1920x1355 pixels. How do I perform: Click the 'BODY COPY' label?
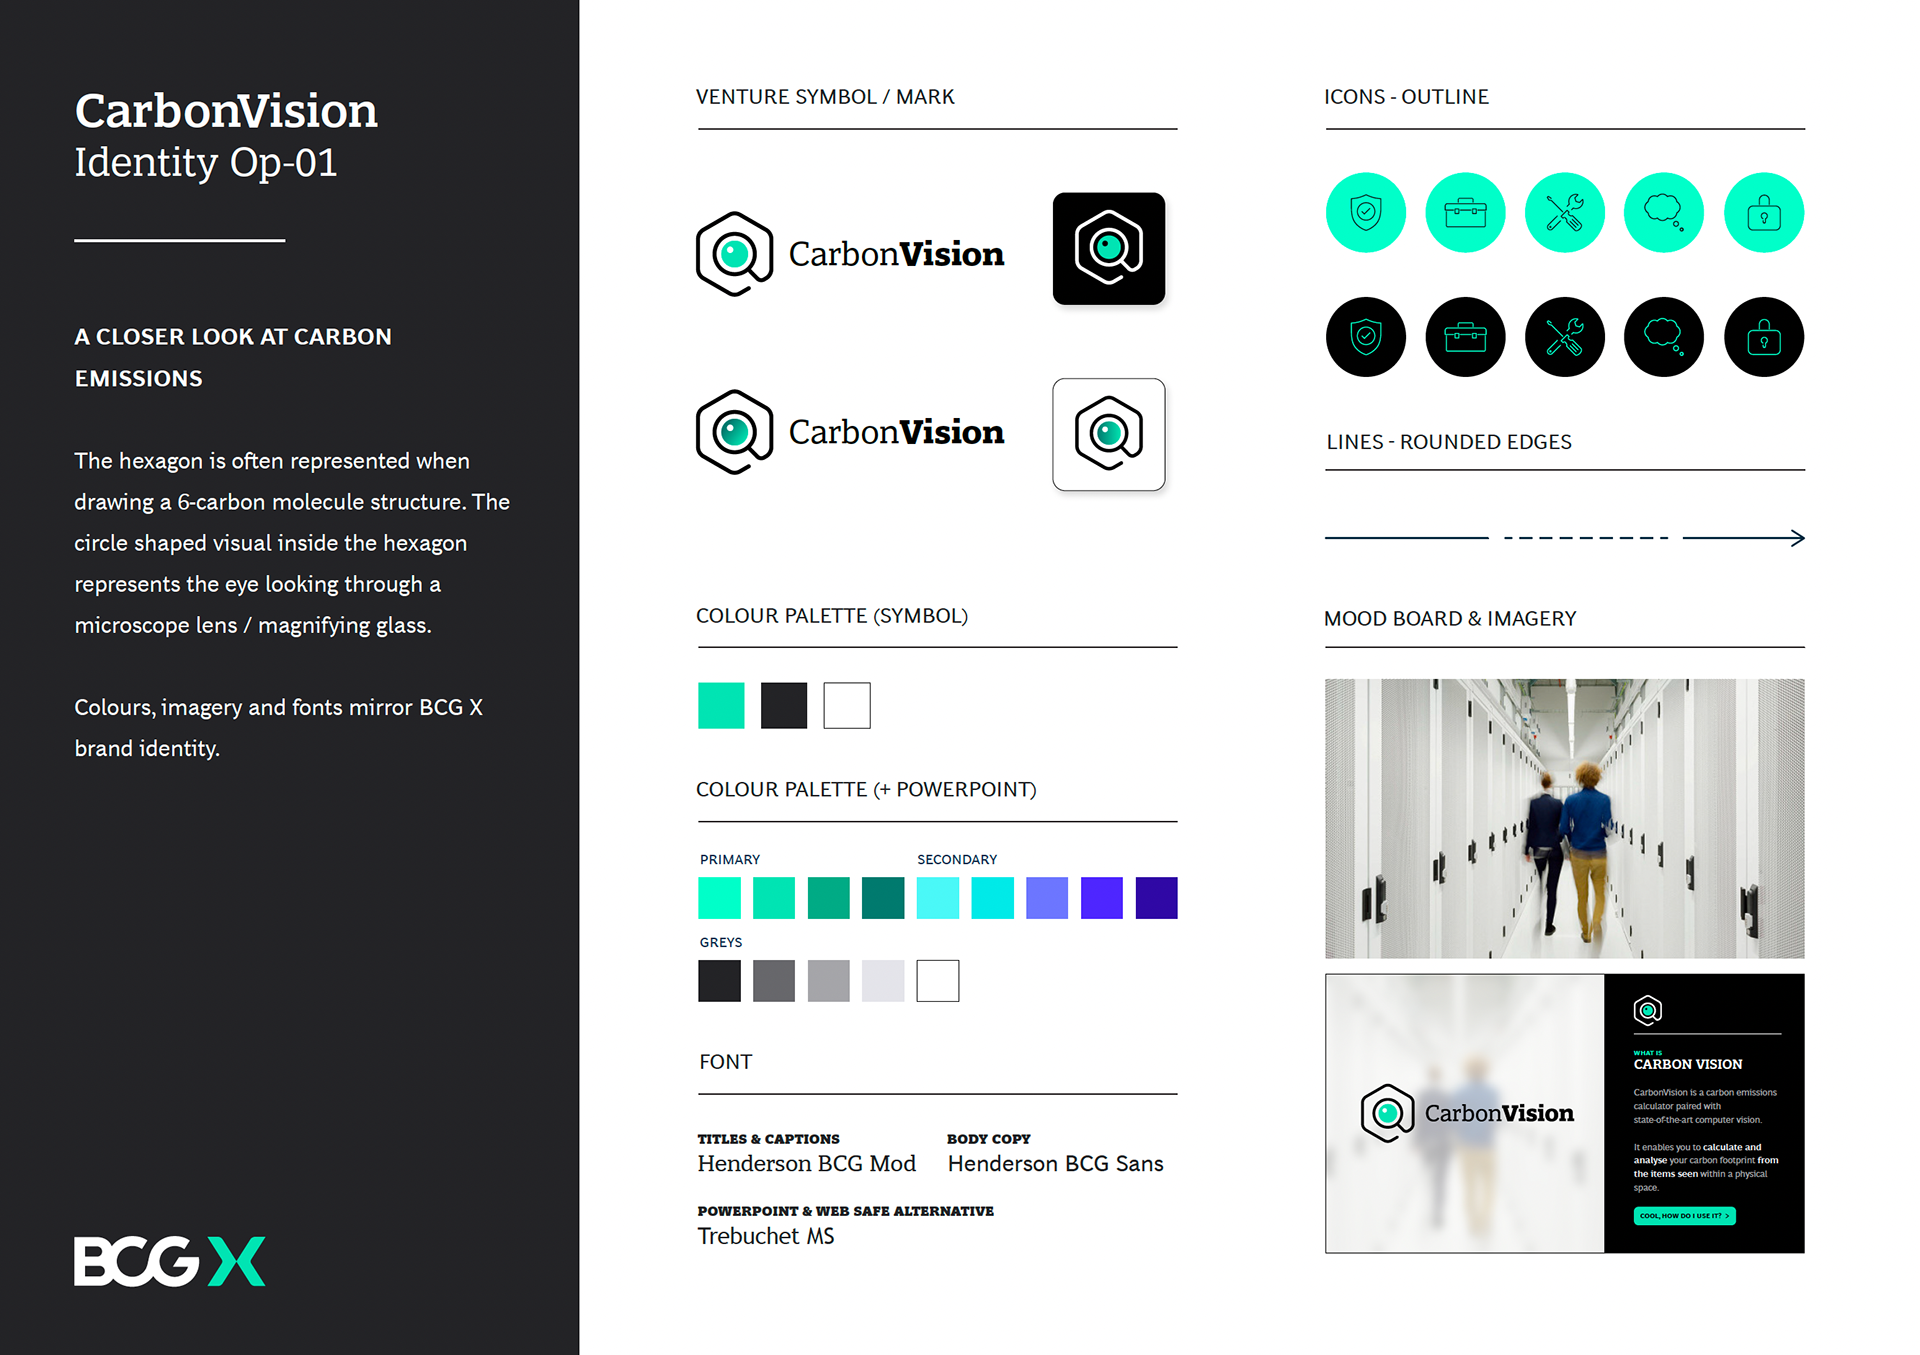pyautogui.click(x=989, y=1139)
